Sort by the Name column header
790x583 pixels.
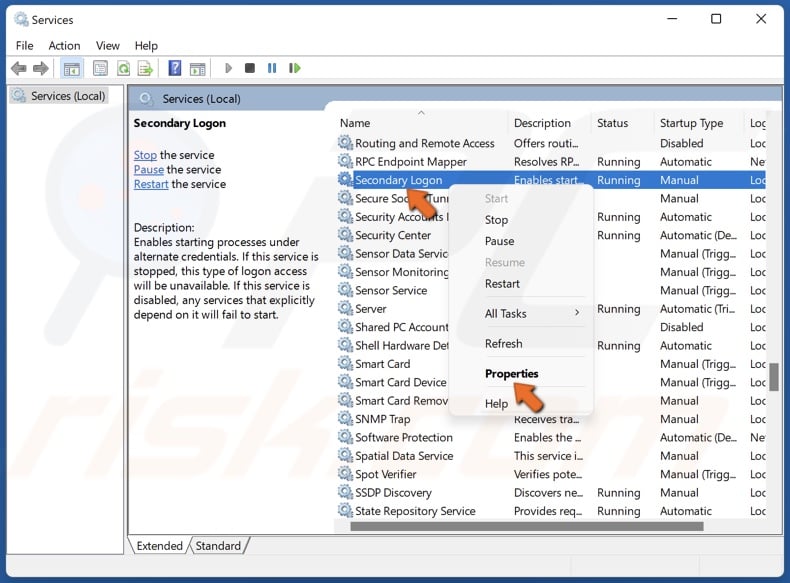click(421, 123)
